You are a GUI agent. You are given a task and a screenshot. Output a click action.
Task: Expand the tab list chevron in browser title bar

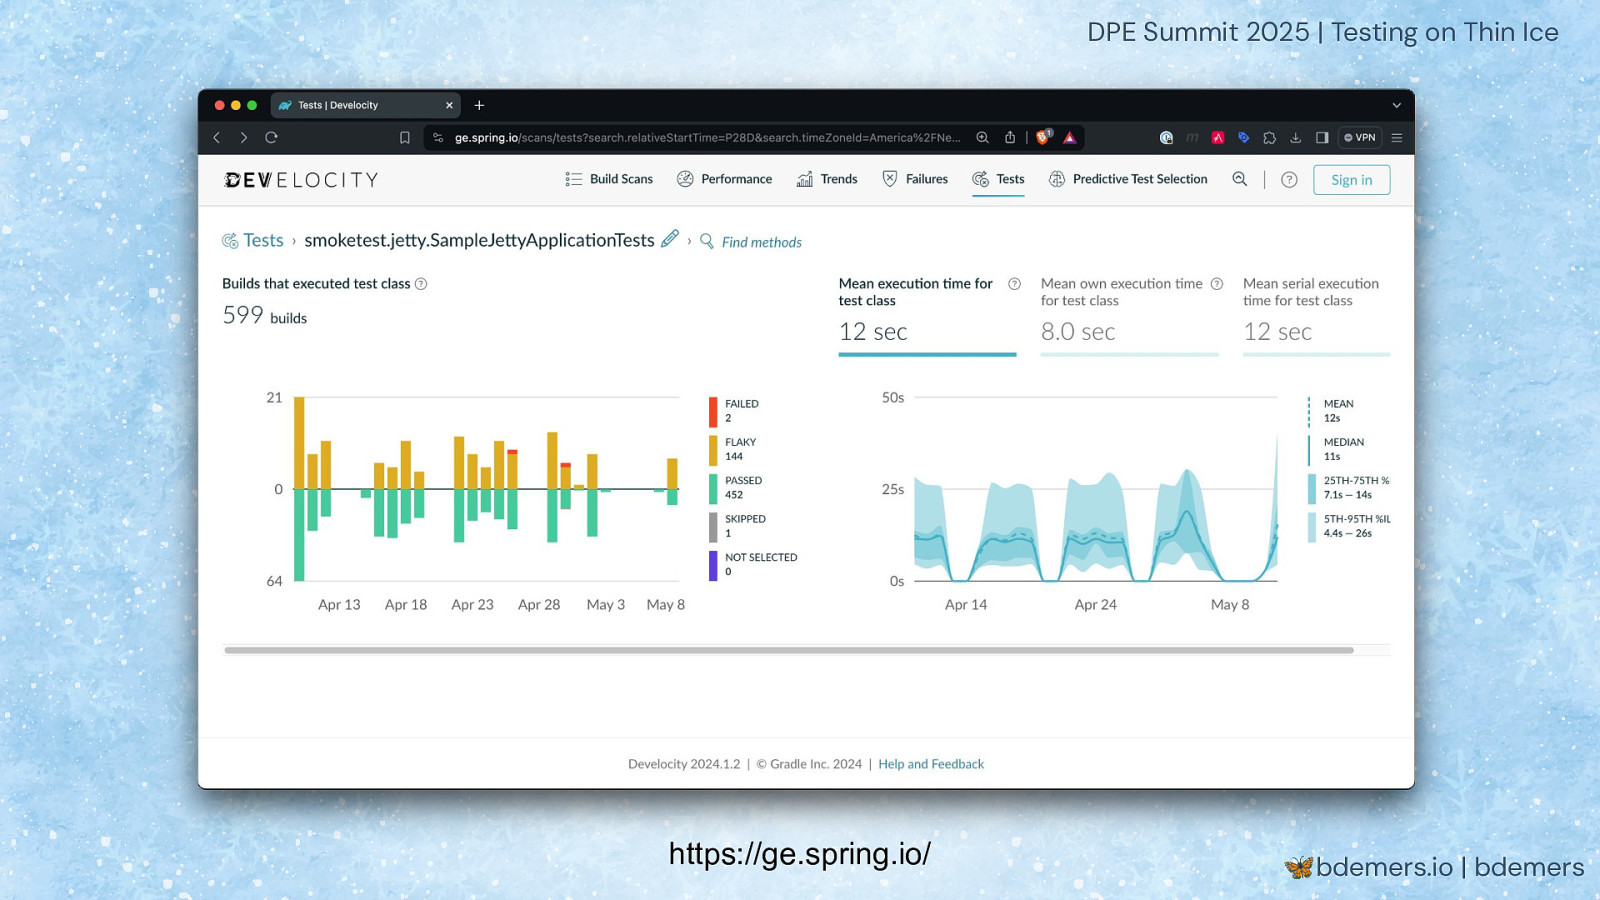(1396, 105)
